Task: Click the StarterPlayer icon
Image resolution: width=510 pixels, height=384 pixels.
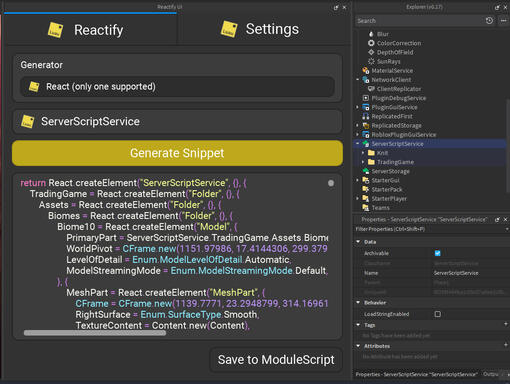Action: click(x=366, y=199)
